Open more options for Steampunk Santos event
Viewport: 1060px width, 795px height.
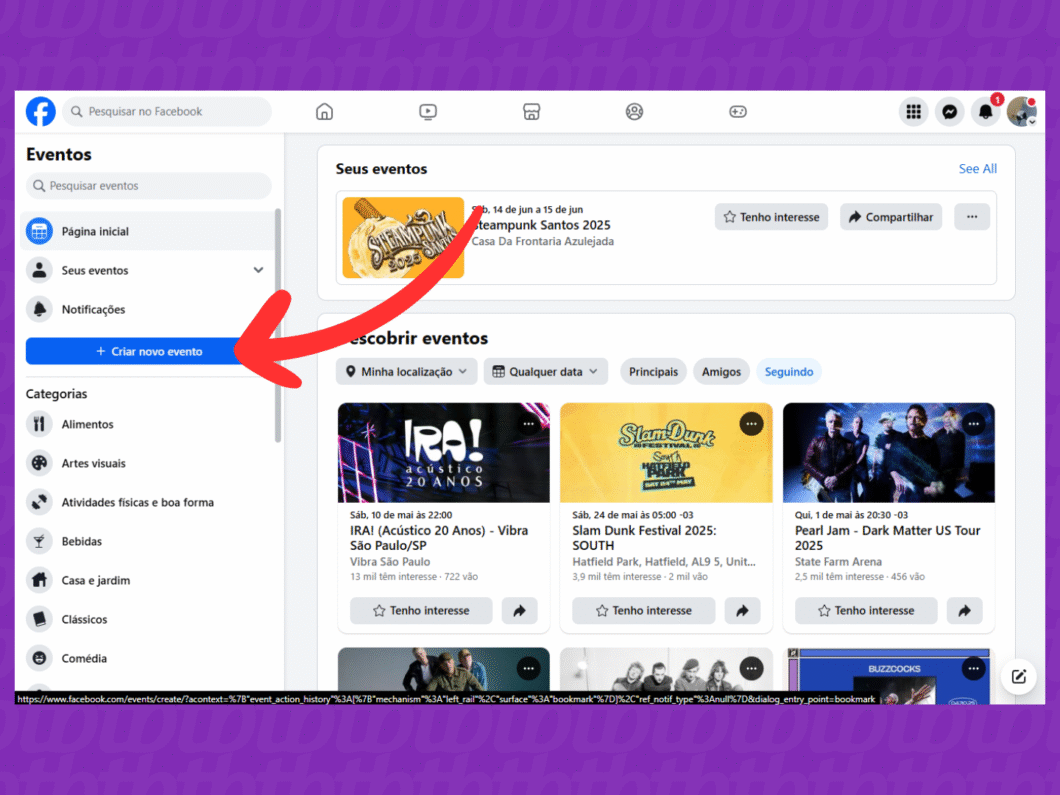pos(972,217)
